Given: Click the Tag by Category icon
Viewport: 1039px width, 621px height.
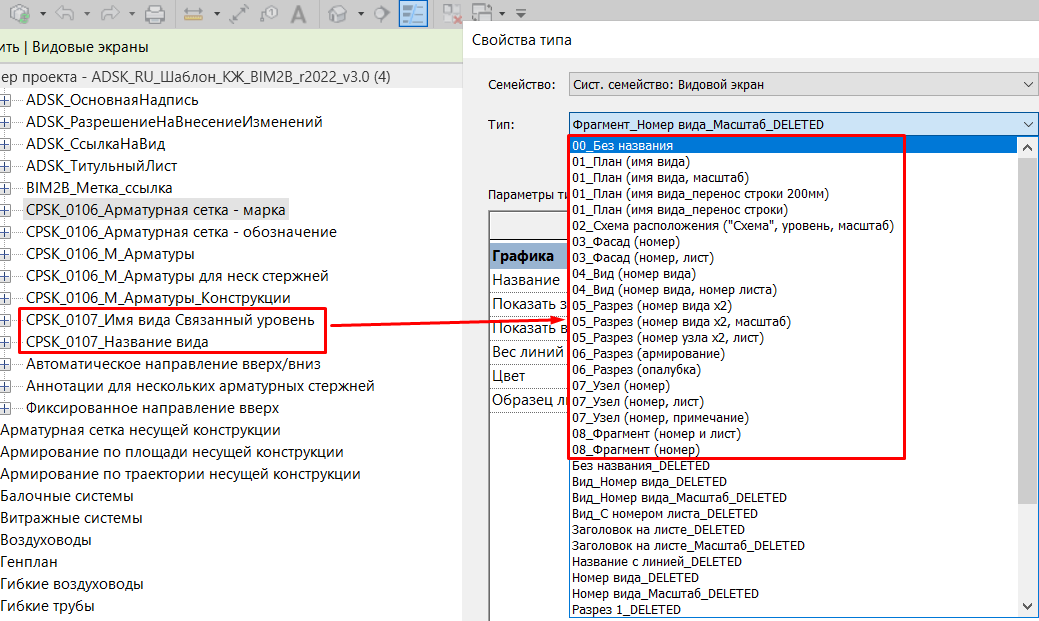Looking at the screenshot, I should click(268, 14).
